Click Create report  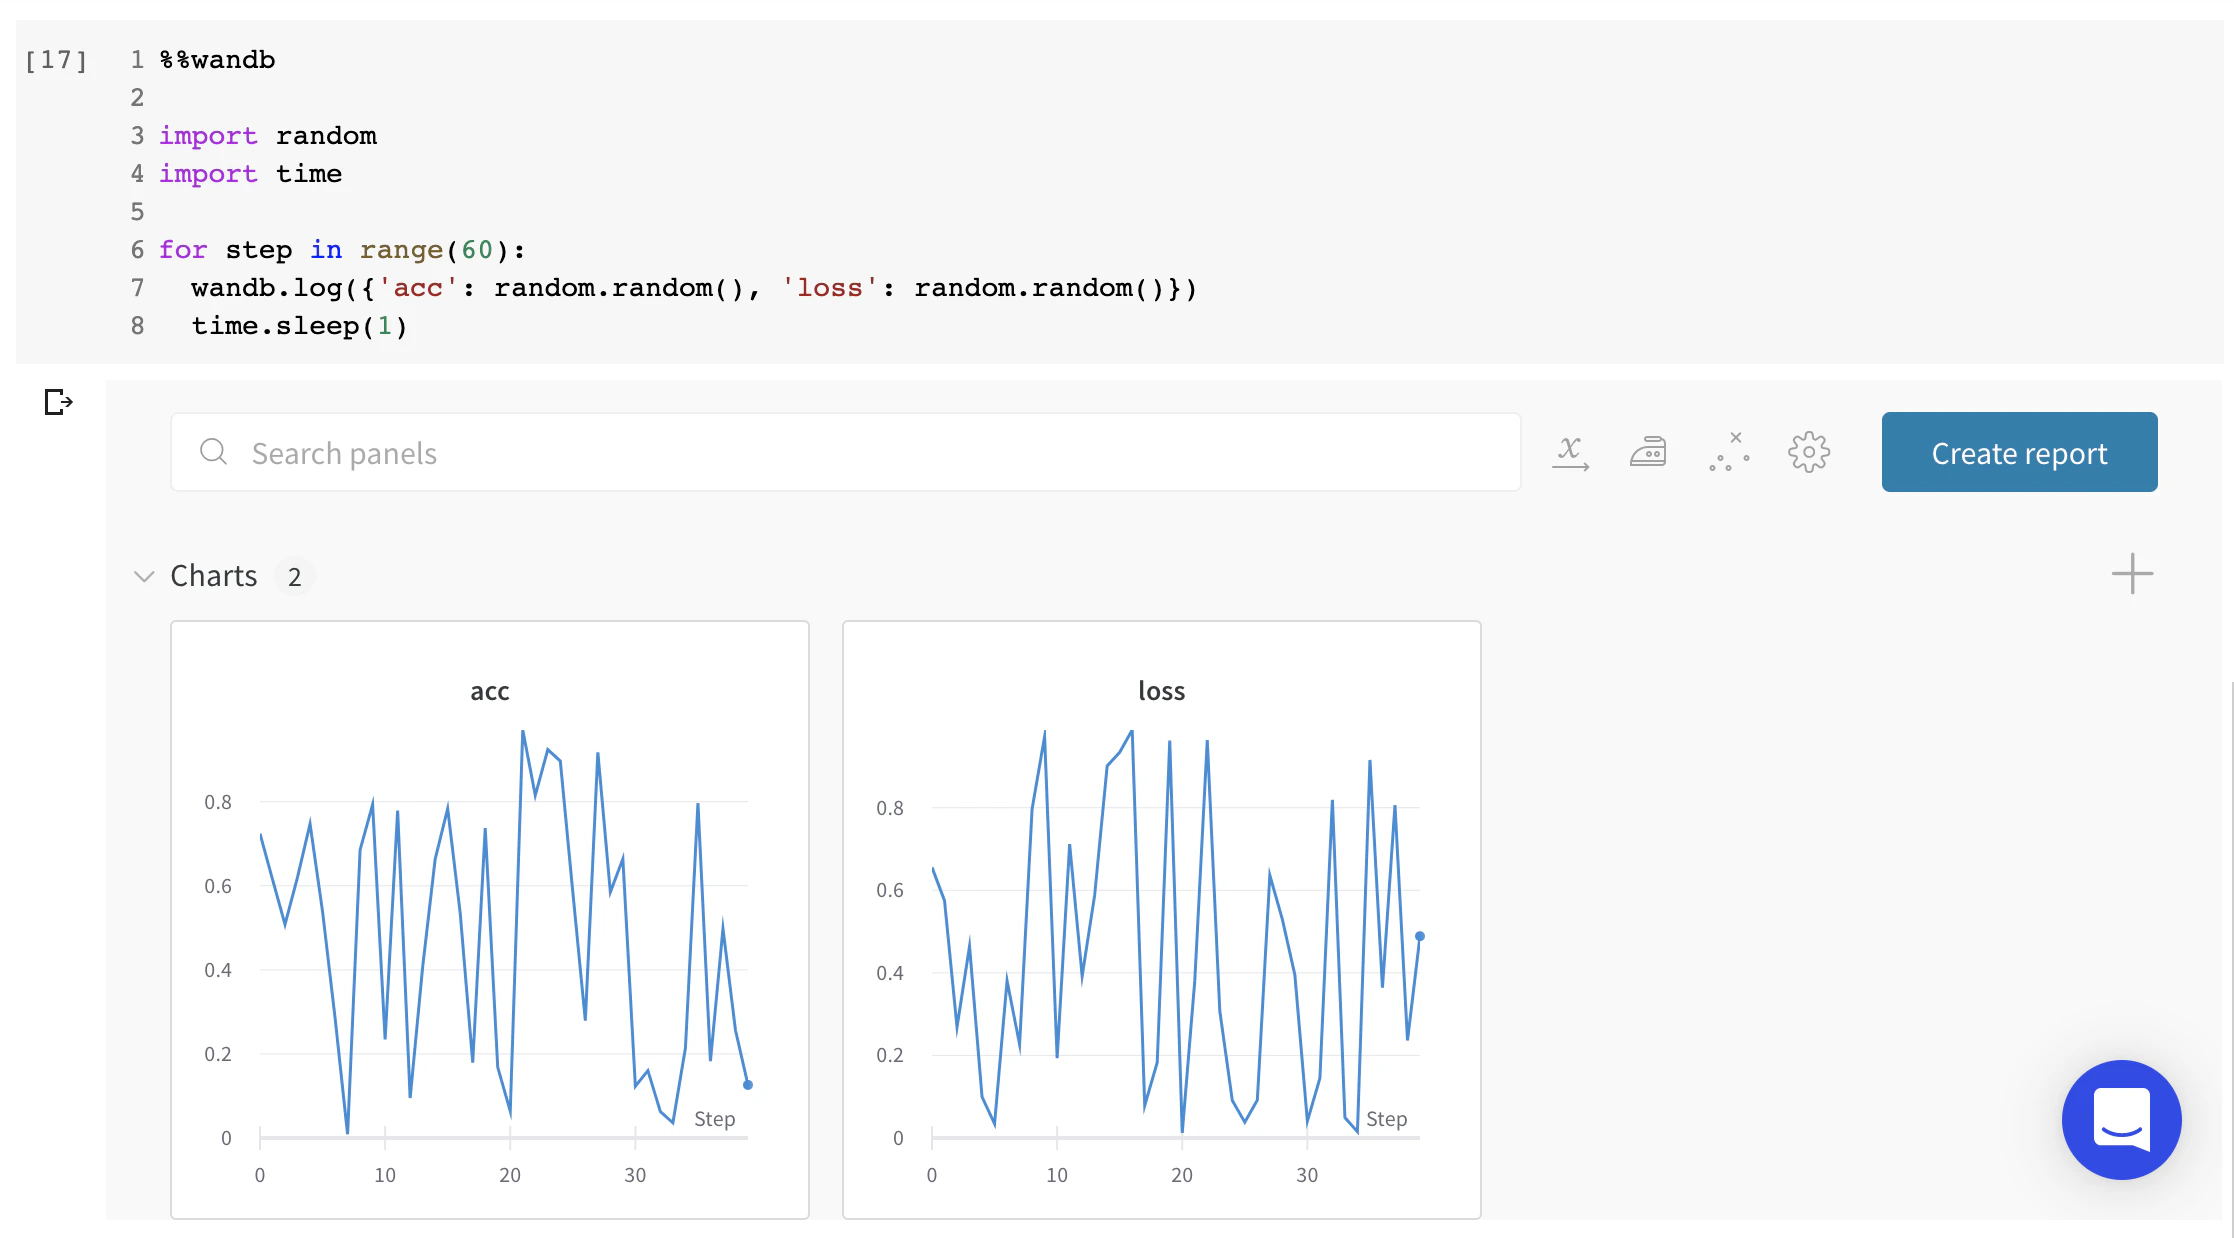pos(2019,452)
